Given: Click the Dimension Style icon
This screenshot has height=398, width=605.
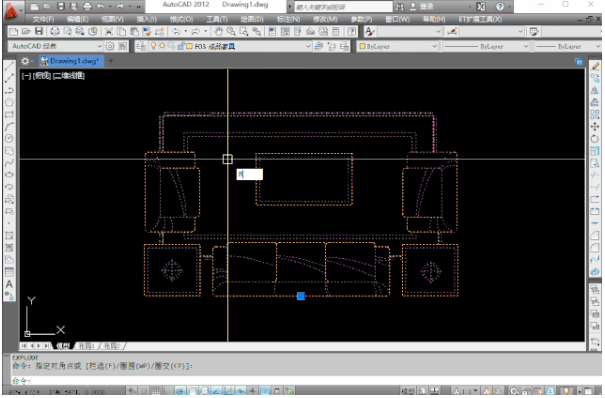Looking at the screenshot, I should [452, 32].
